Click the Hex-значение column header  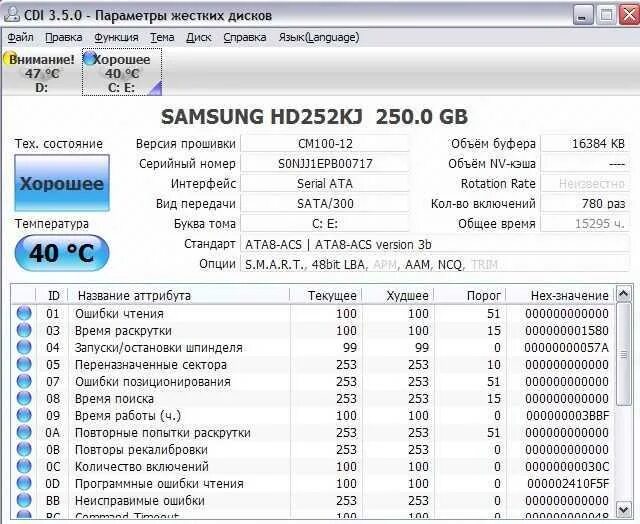pos(561,295)
